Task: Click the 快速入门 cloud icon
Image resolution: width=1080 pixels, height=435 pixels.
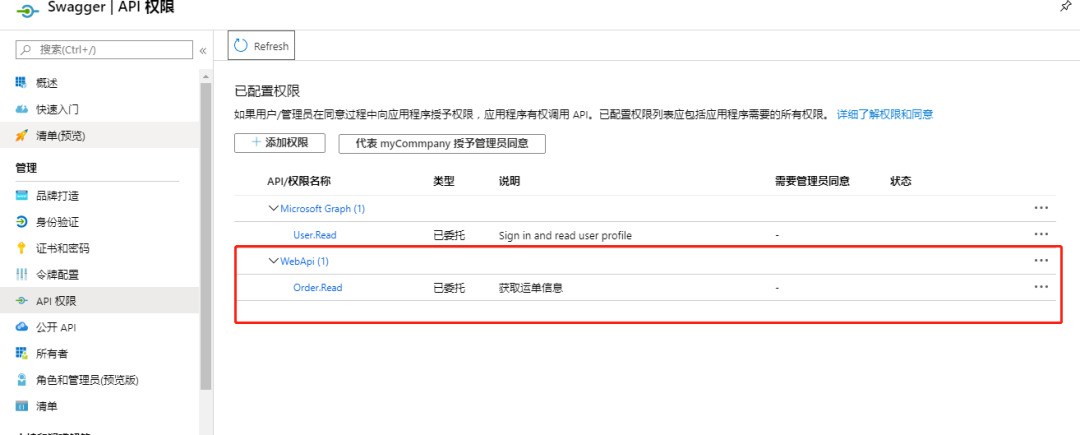Action: [x=21, y=109]
